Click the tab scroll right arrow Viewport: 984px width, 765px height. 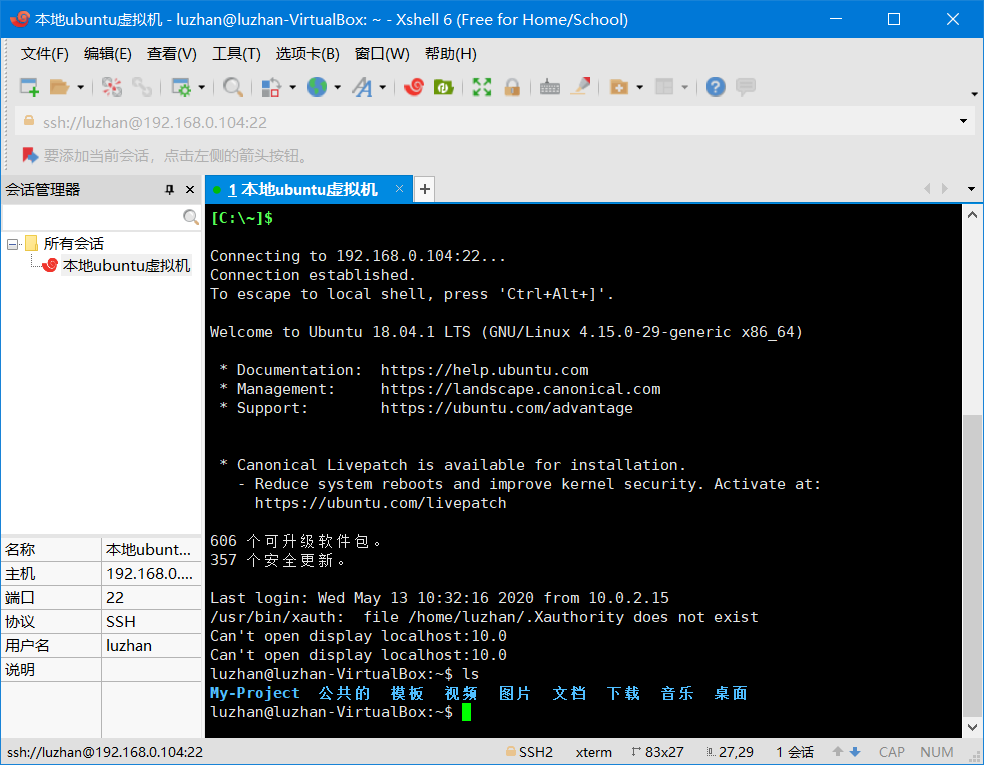944,189
